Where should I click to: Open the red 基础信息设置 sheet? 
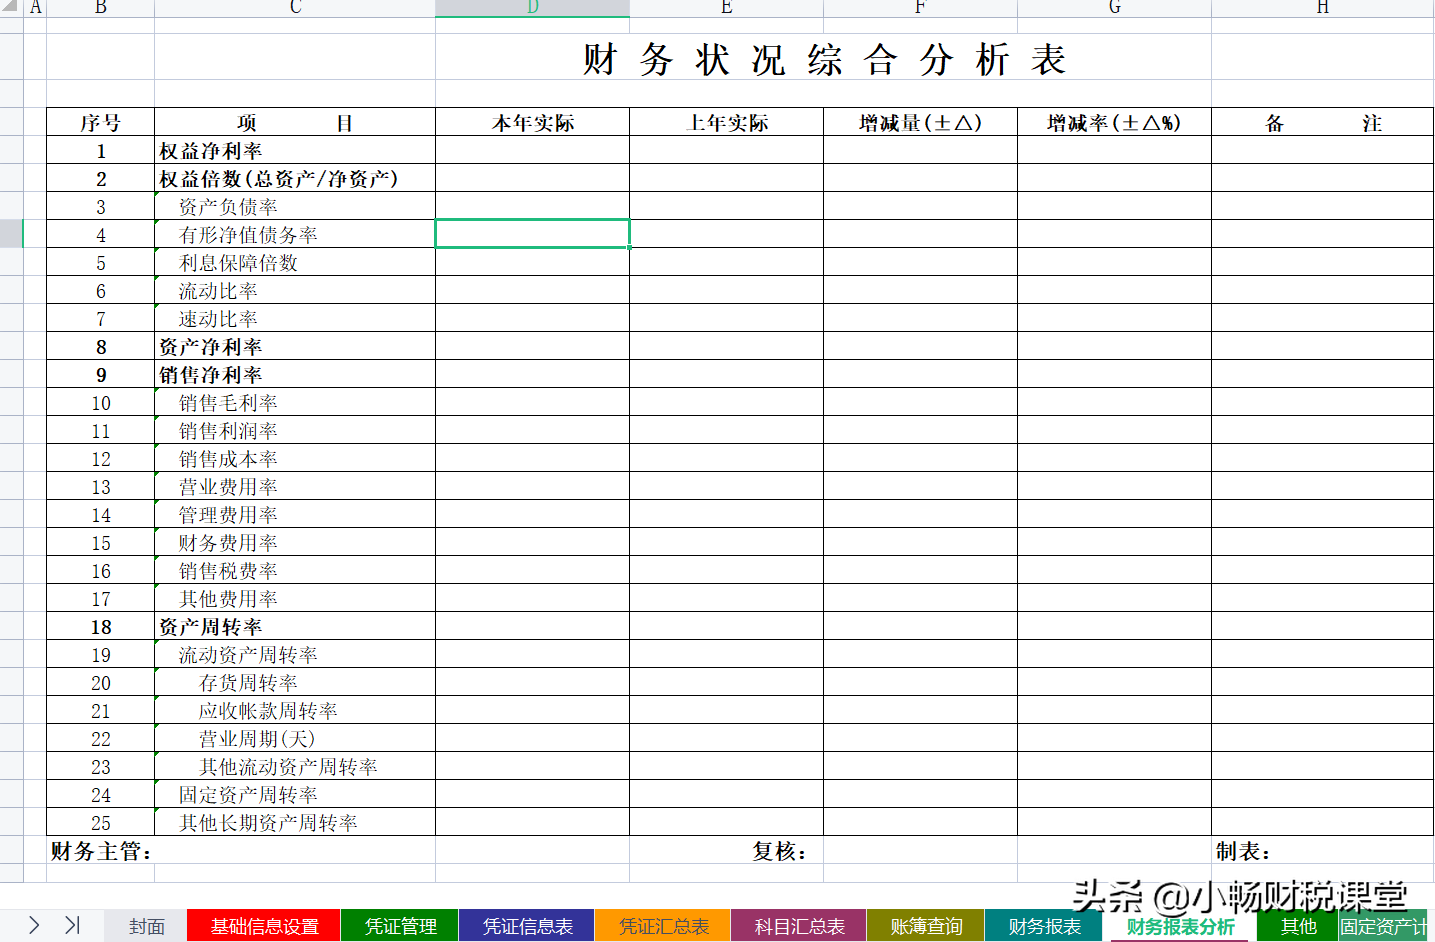[x=263, y=927]
